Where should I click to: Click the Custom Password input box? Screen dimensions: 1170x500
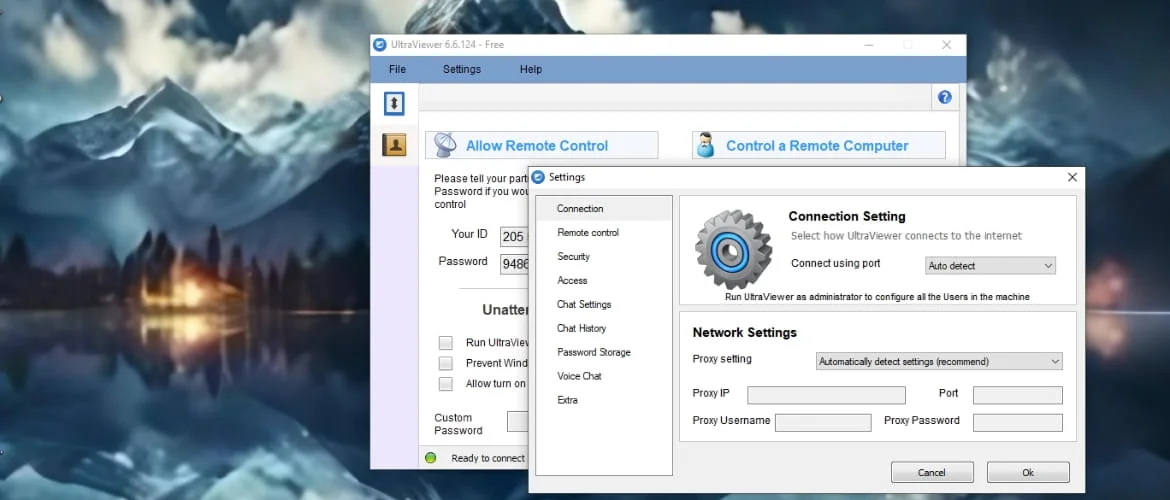click(518, 422)
